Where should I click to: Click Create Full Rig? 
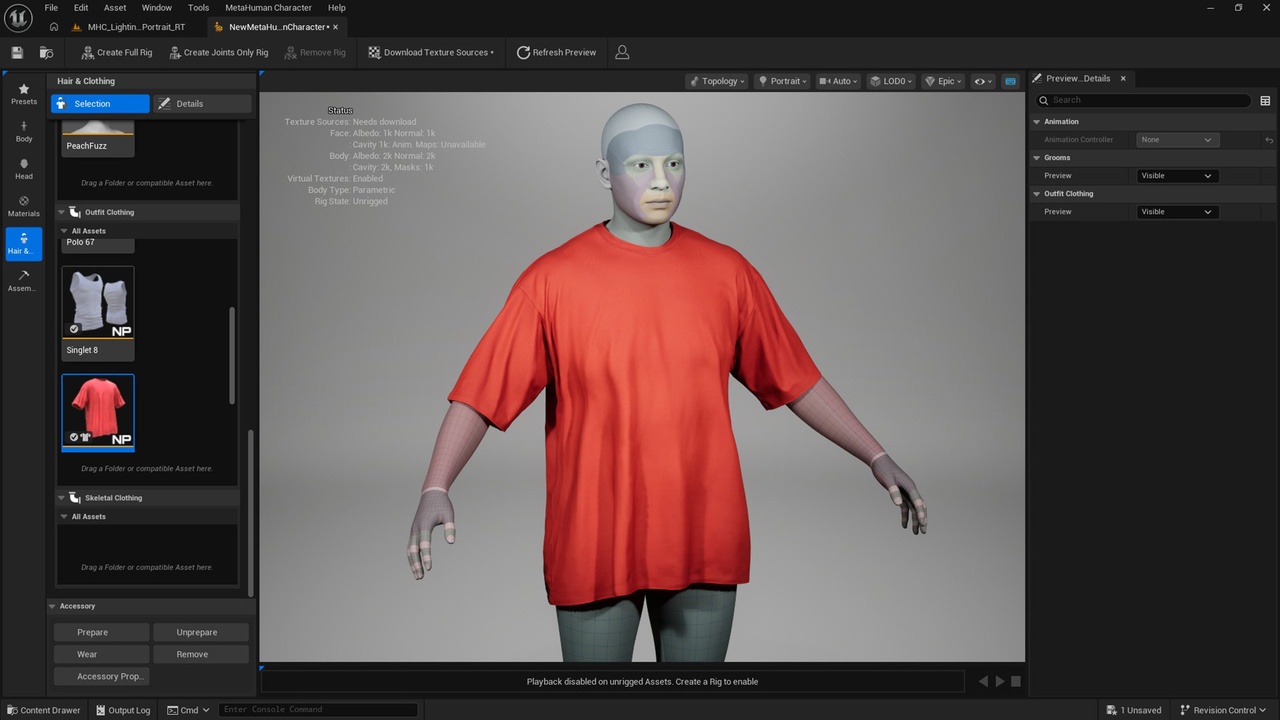click(116, 52)
